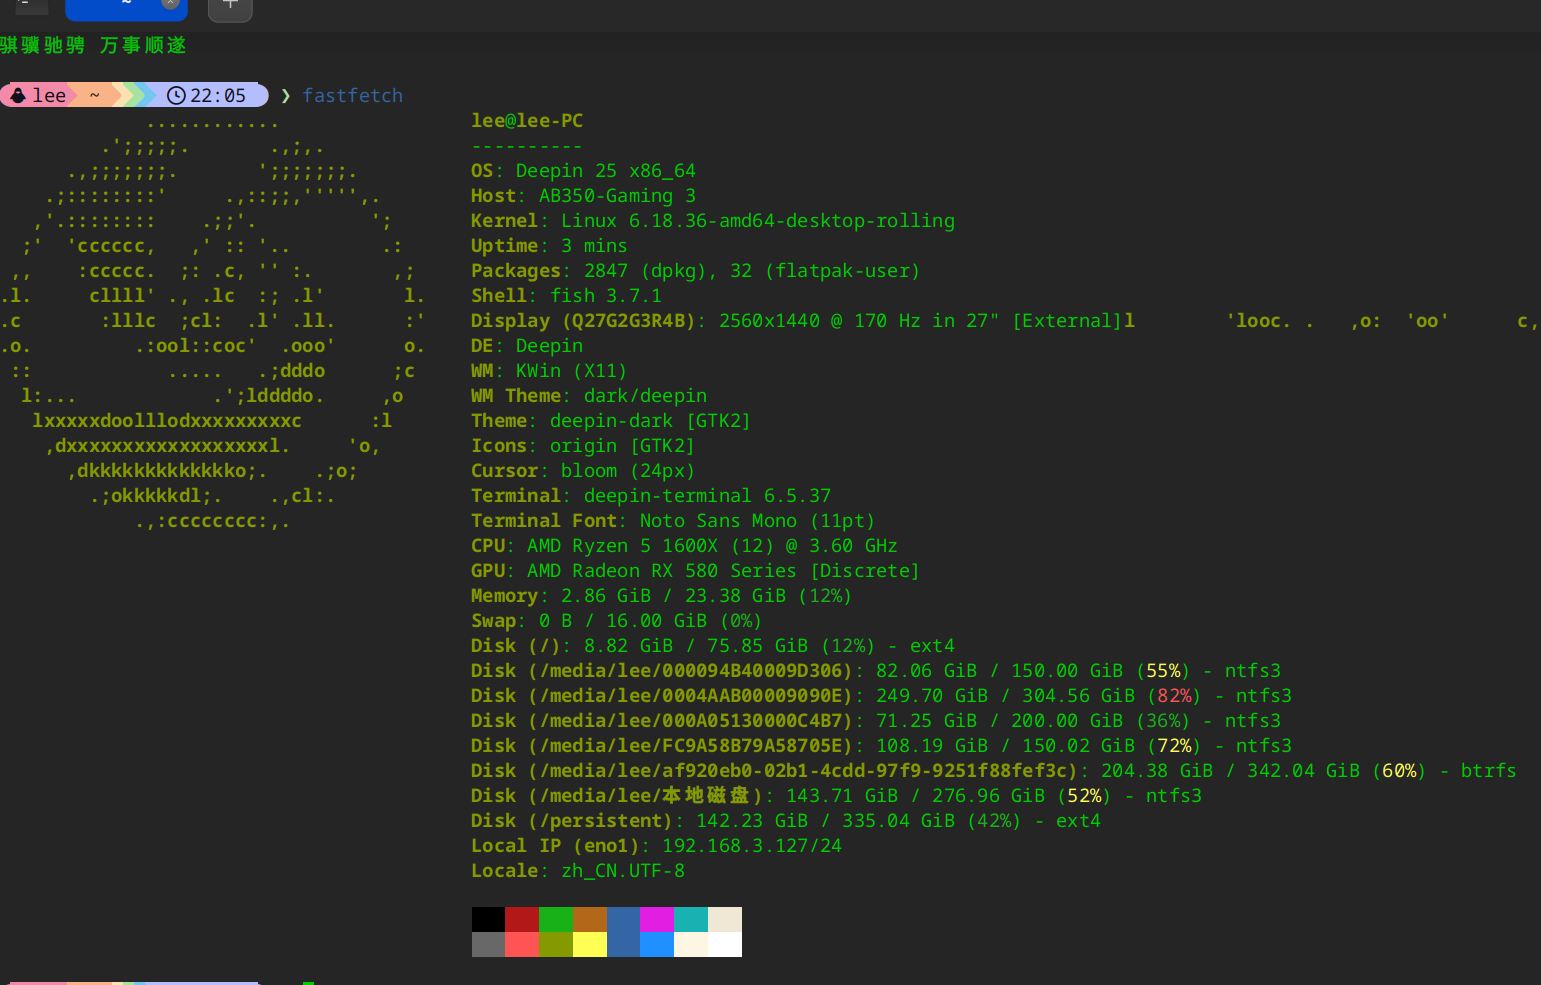This screenshot has width=1541, height=985.
Task: Select the Local IP 192.168.3.127/24
Action: click(x=752, y=846)
